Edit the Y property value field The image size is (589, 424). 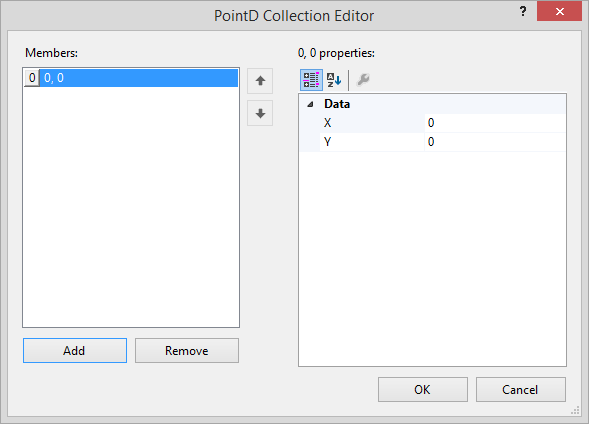[495, 142]
